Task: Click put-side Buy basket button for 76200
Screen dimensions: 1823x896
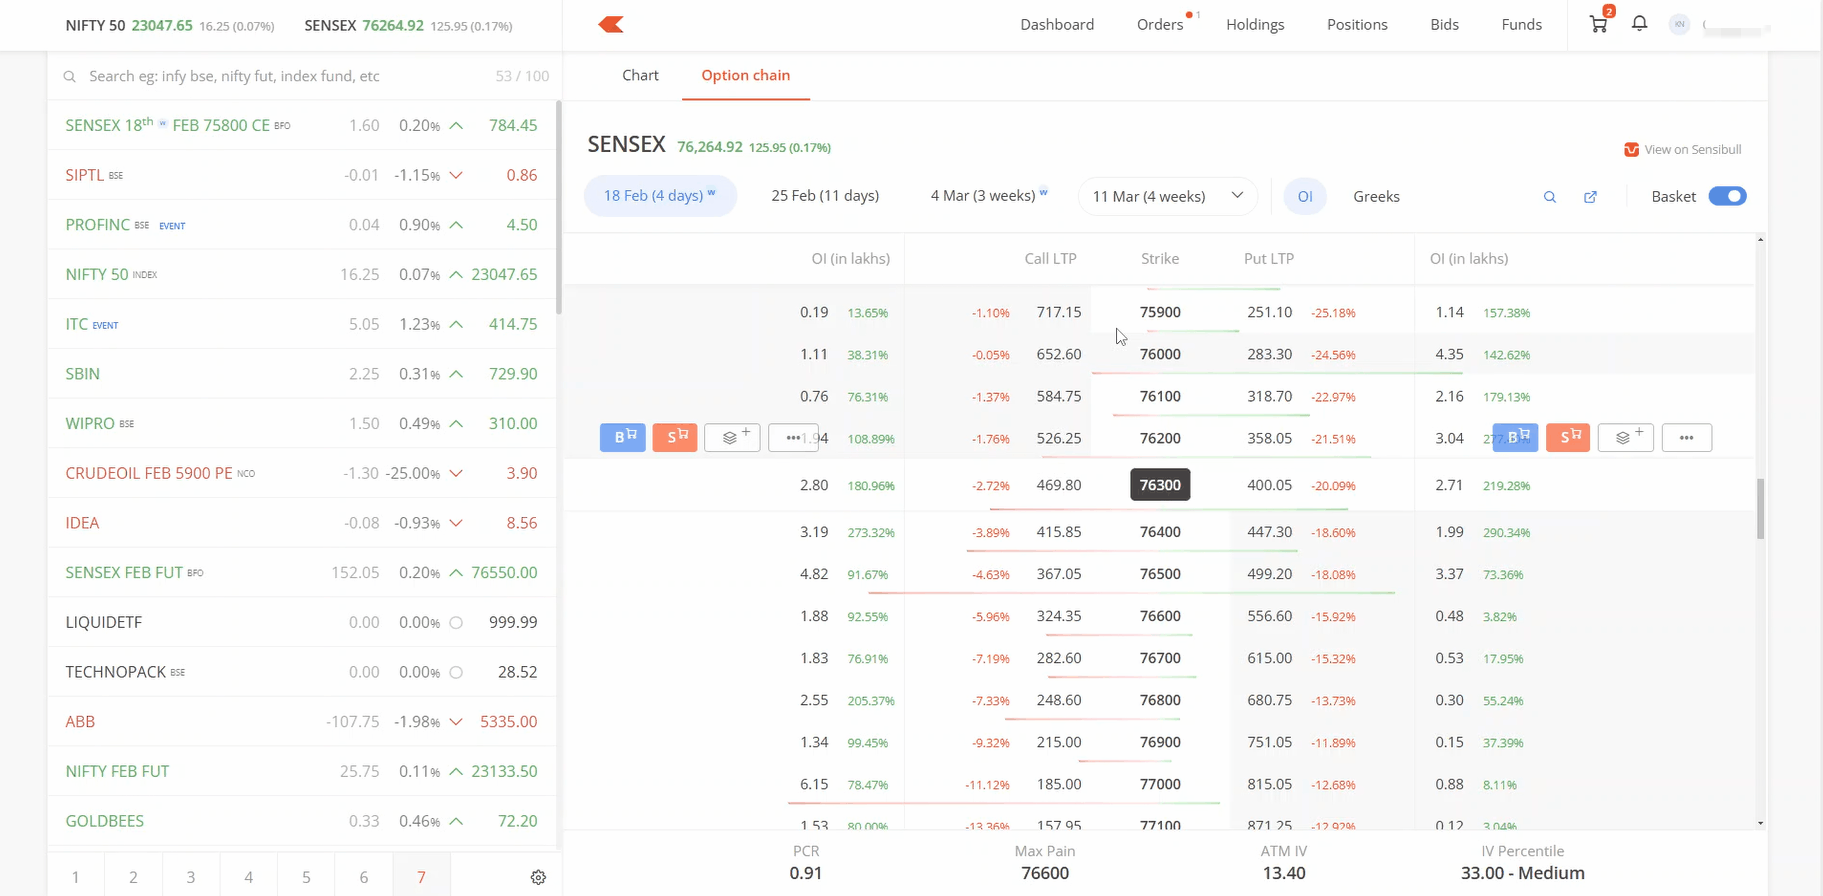Action: coord(1515,437)
